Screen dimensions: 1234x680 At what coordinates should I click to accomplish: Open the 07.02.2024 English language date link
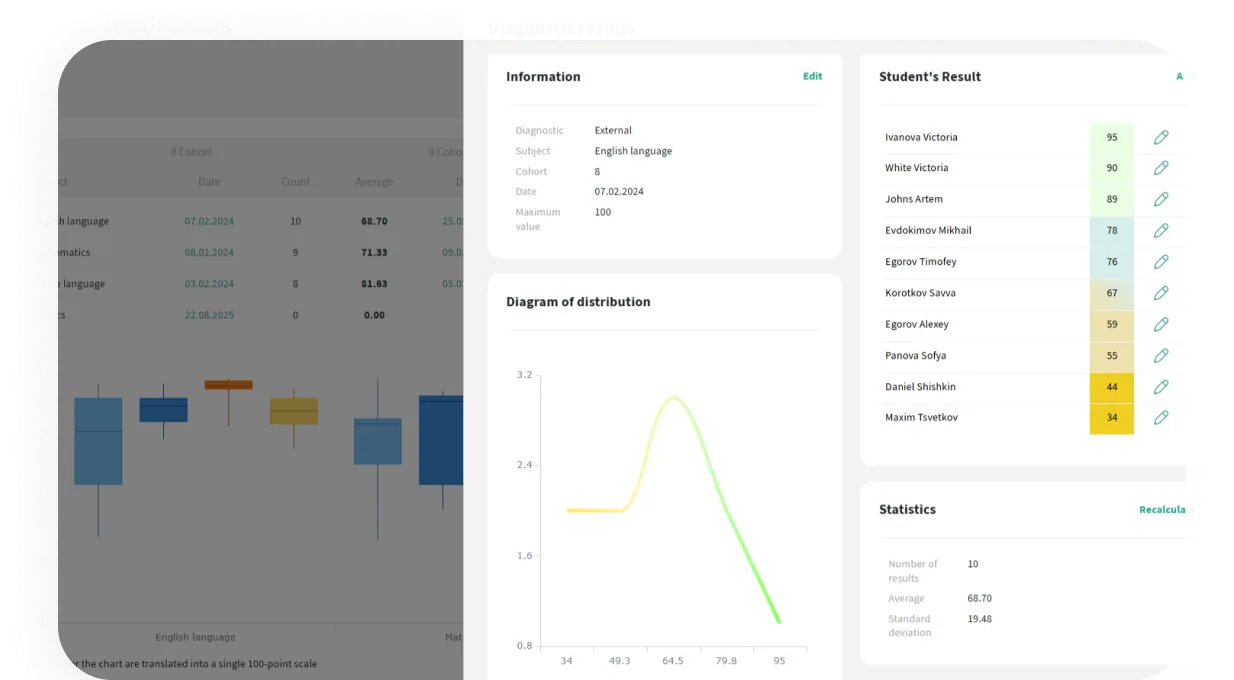[209, 221]
